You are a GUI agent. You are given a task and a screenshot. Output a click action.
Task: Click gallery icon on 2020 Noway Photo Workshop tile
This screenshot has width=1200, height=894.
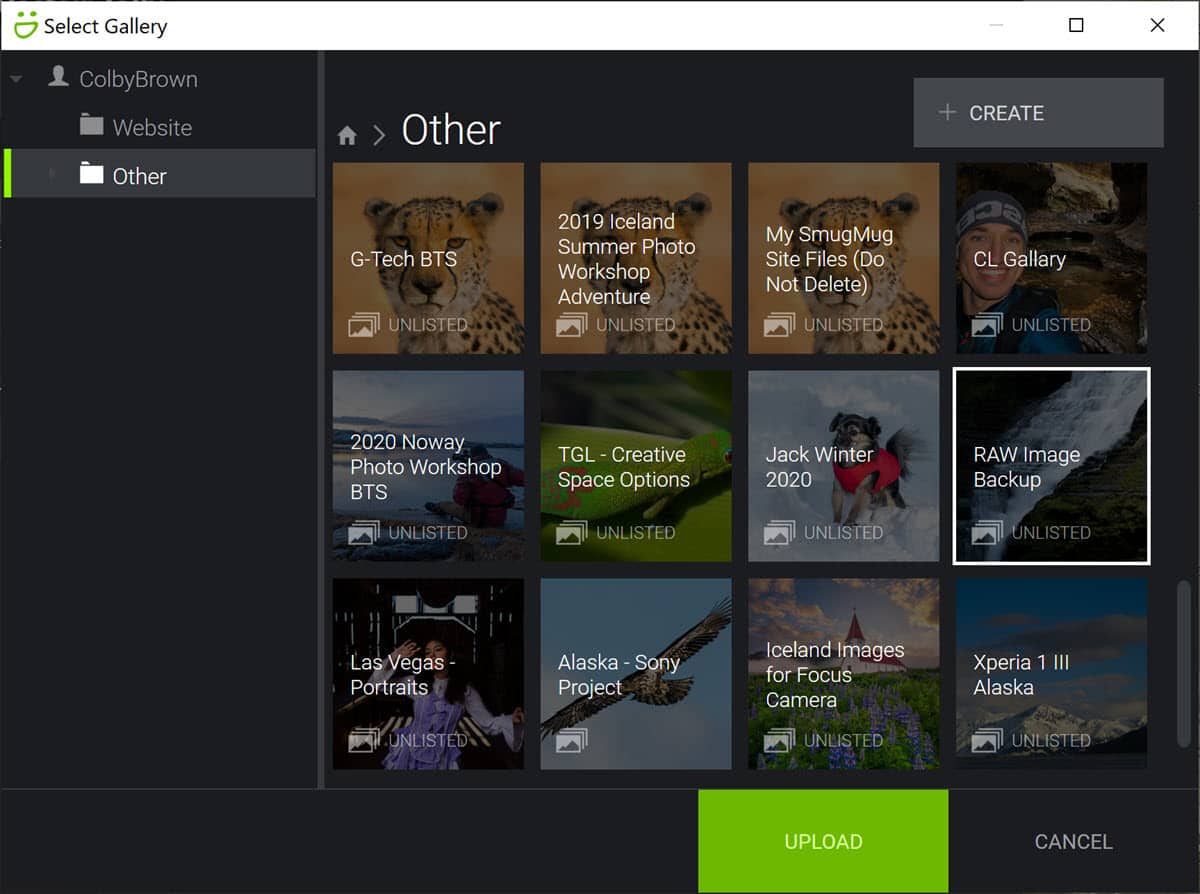click(x=364, y=533)
